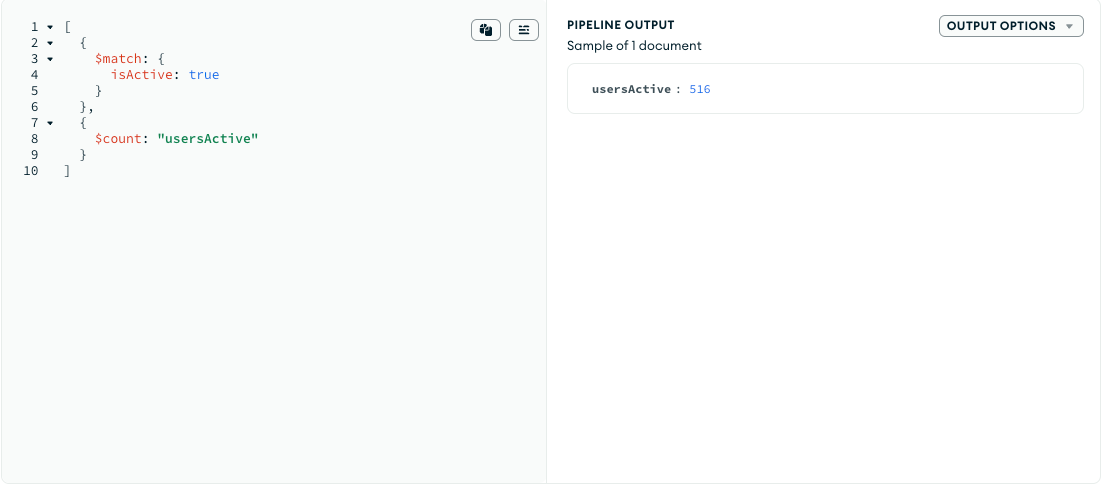Click the 516 value in pipeline output
This screenshot has height=486, width=1103.
[x=700, y=89]
